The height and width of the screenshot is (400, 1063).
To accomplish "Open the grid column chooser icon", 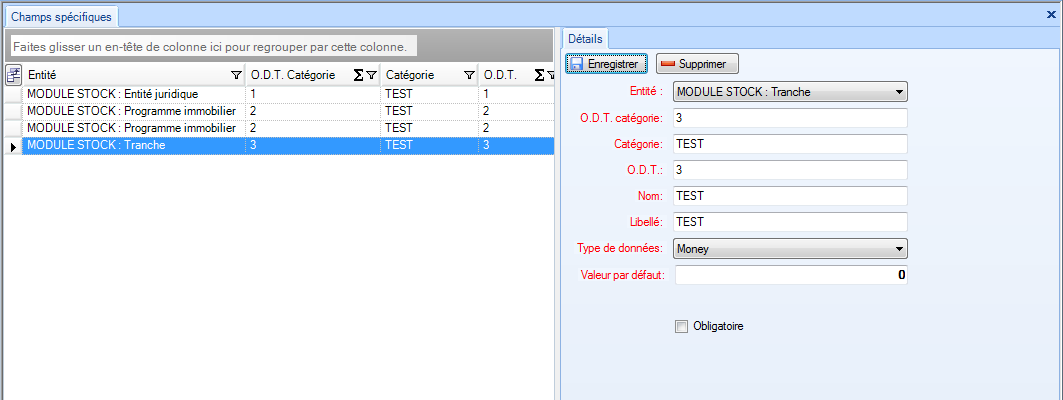I will pos(14,74).
